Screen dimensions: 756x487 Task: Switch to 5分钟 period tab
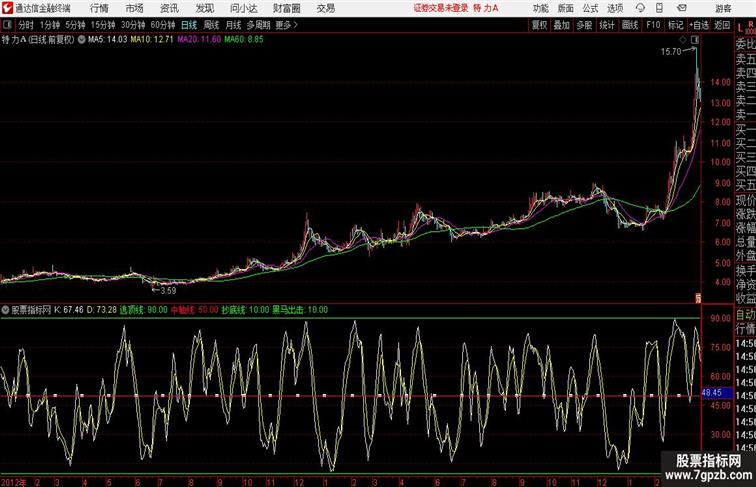pos(75,25)
